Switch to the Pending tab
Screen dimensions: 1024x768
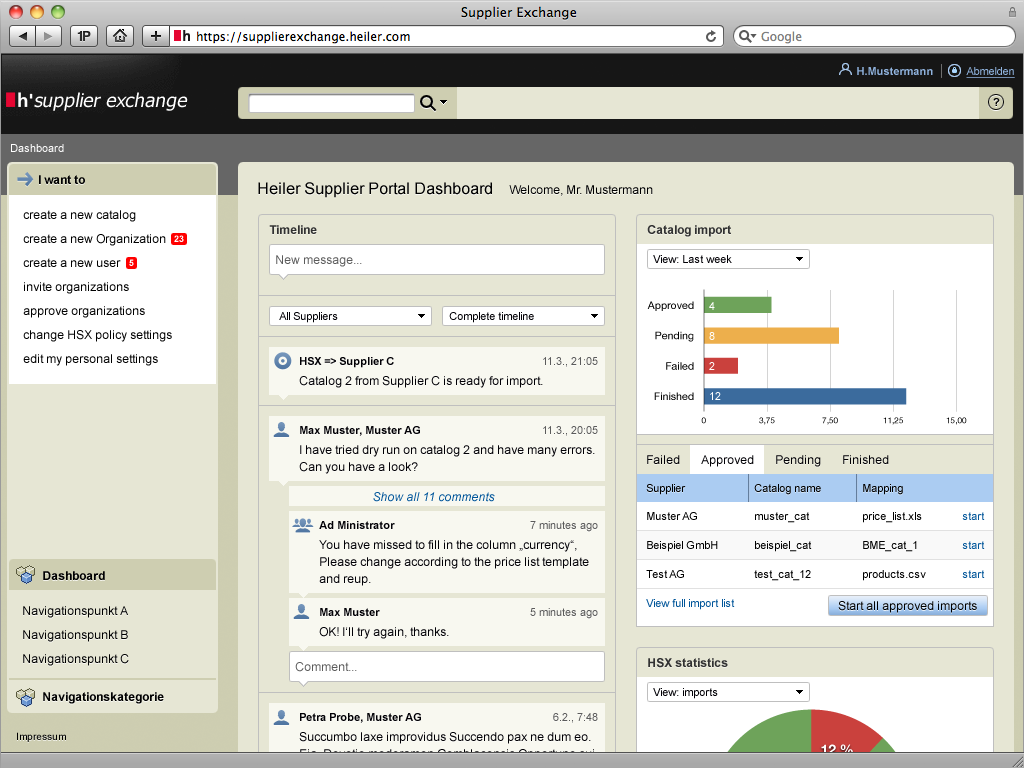pyautogui.click(x=797, y=460)
